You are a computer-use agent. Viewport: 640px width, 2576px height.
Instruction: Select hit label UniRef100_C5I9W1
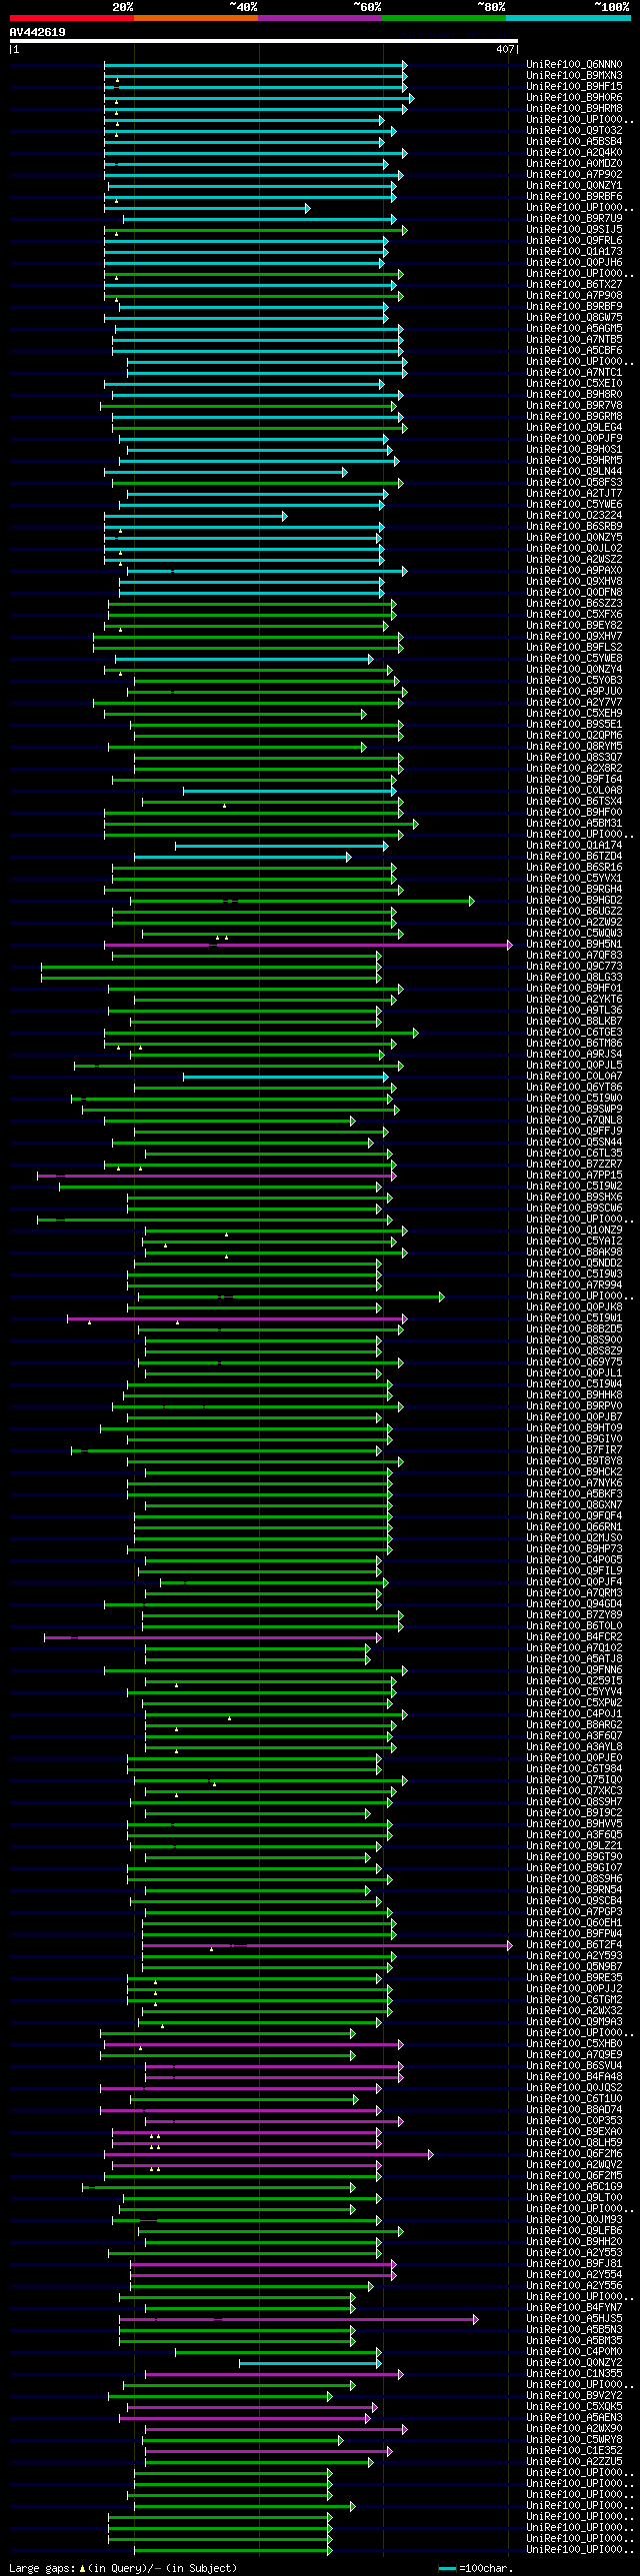pyautogui.click(x=574, y=1319)
